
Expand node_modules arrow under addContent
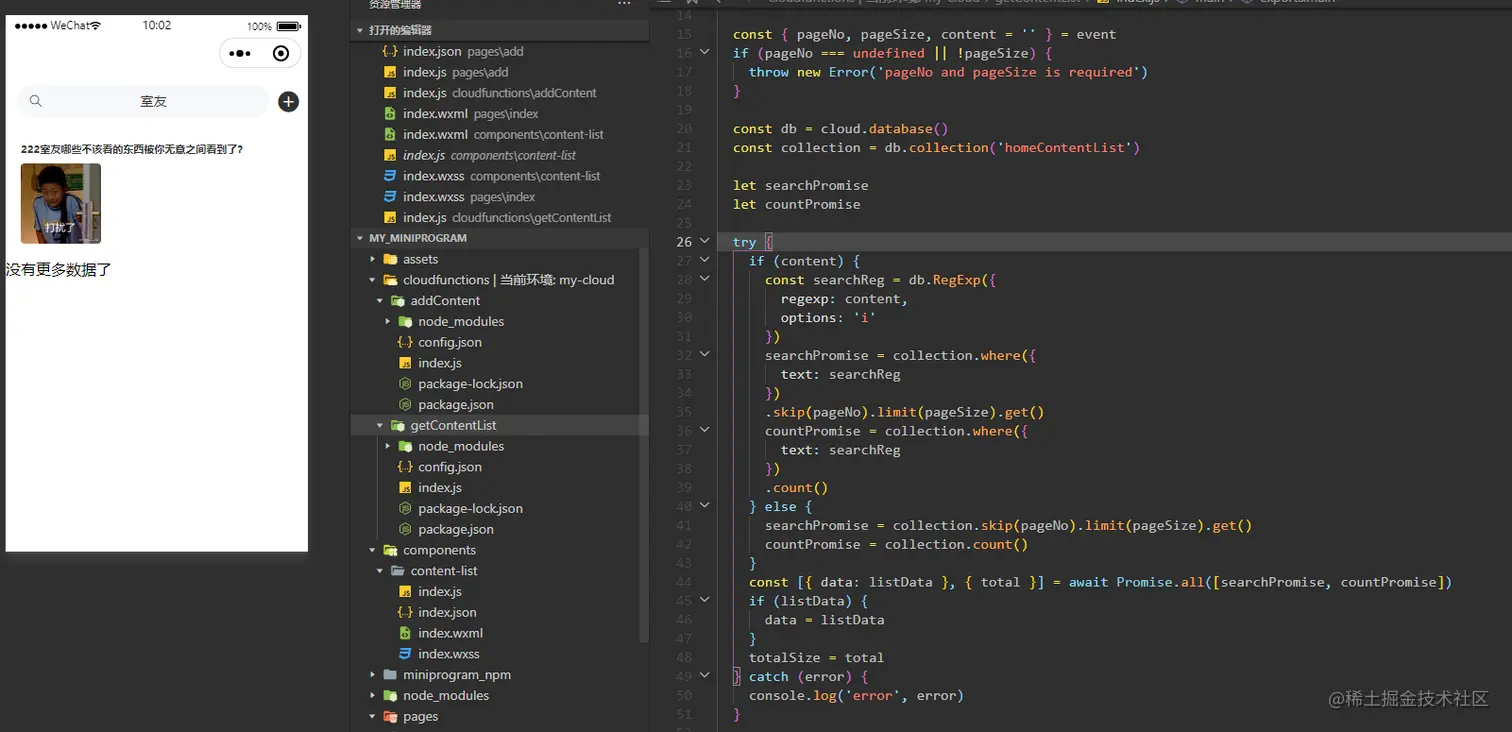point(388,321)
